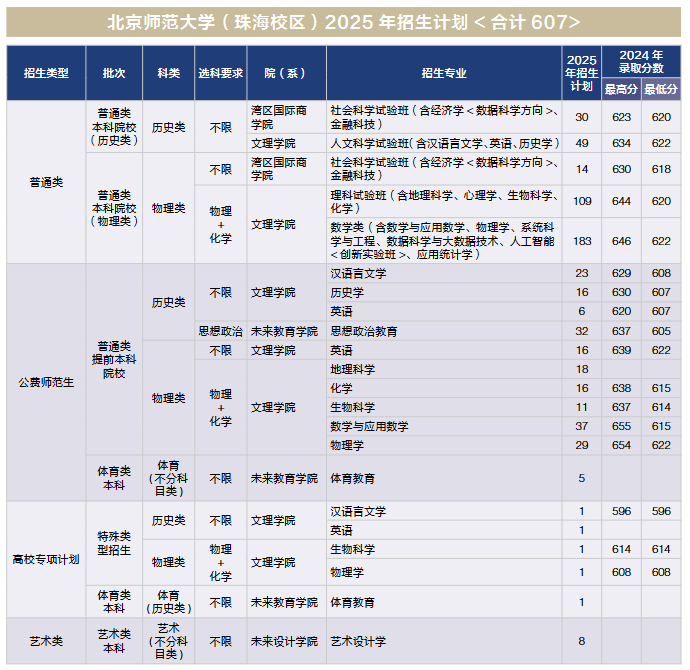Select the 人文科学试验班 major row
Screen dimensions: 690x670
tap(444, 143)
